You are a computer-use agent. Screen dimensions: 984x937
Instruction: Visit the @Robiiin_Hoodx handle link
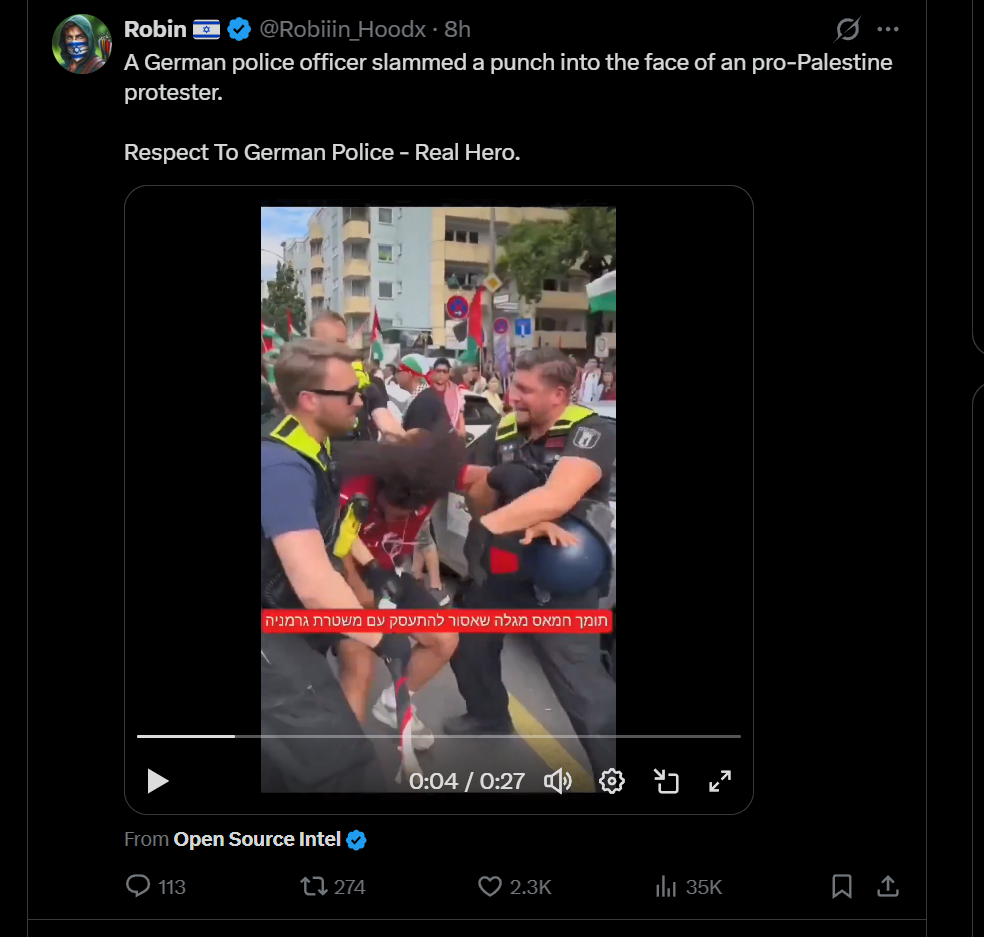coord(343,29)
